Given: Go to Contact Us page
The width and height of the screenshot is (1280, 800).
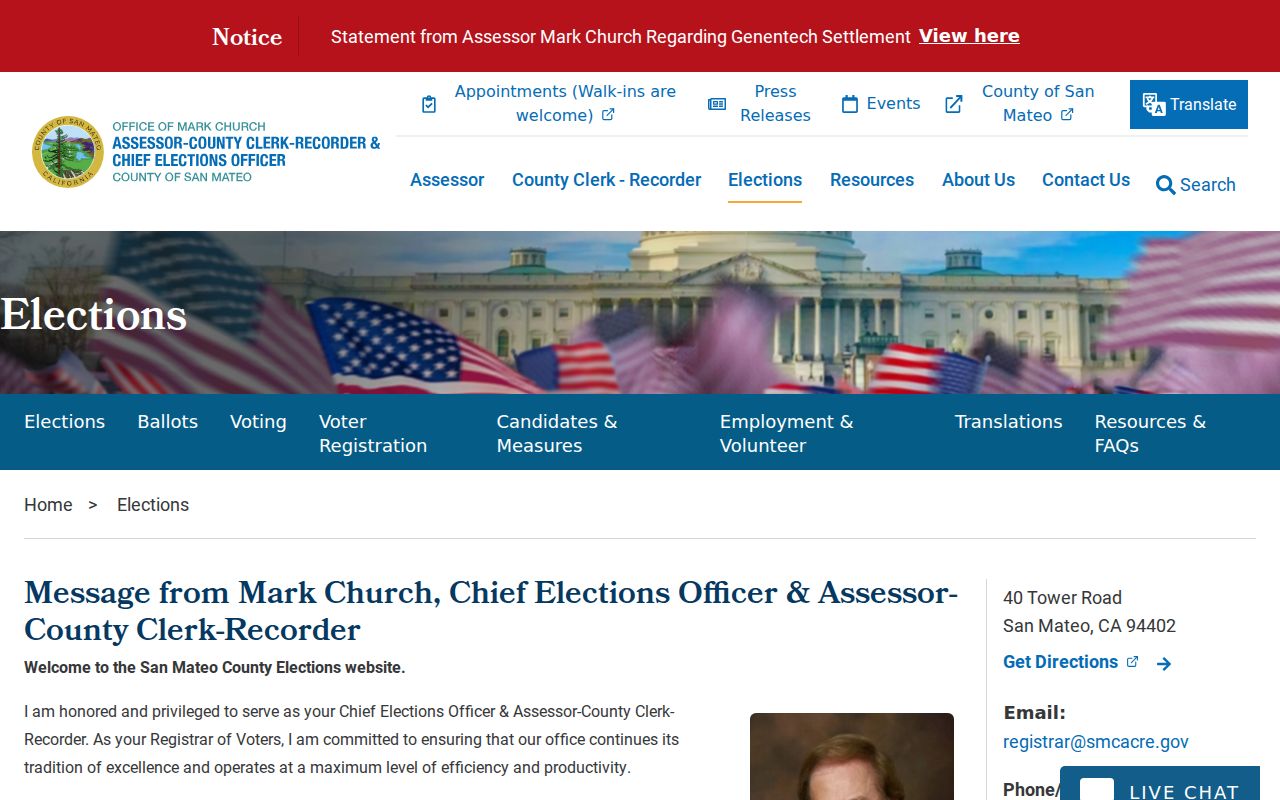Looking at the screenshot, I should point(1086,180).
